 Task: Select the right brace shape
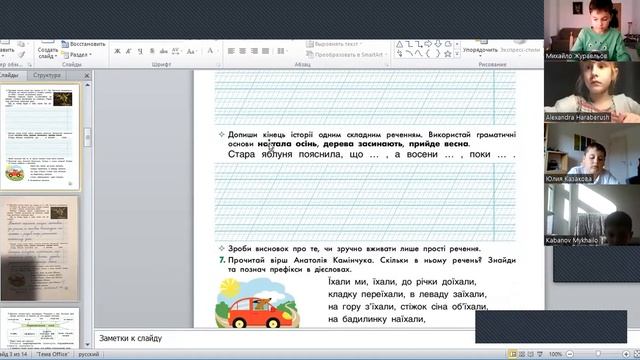(x=438, y=53)
